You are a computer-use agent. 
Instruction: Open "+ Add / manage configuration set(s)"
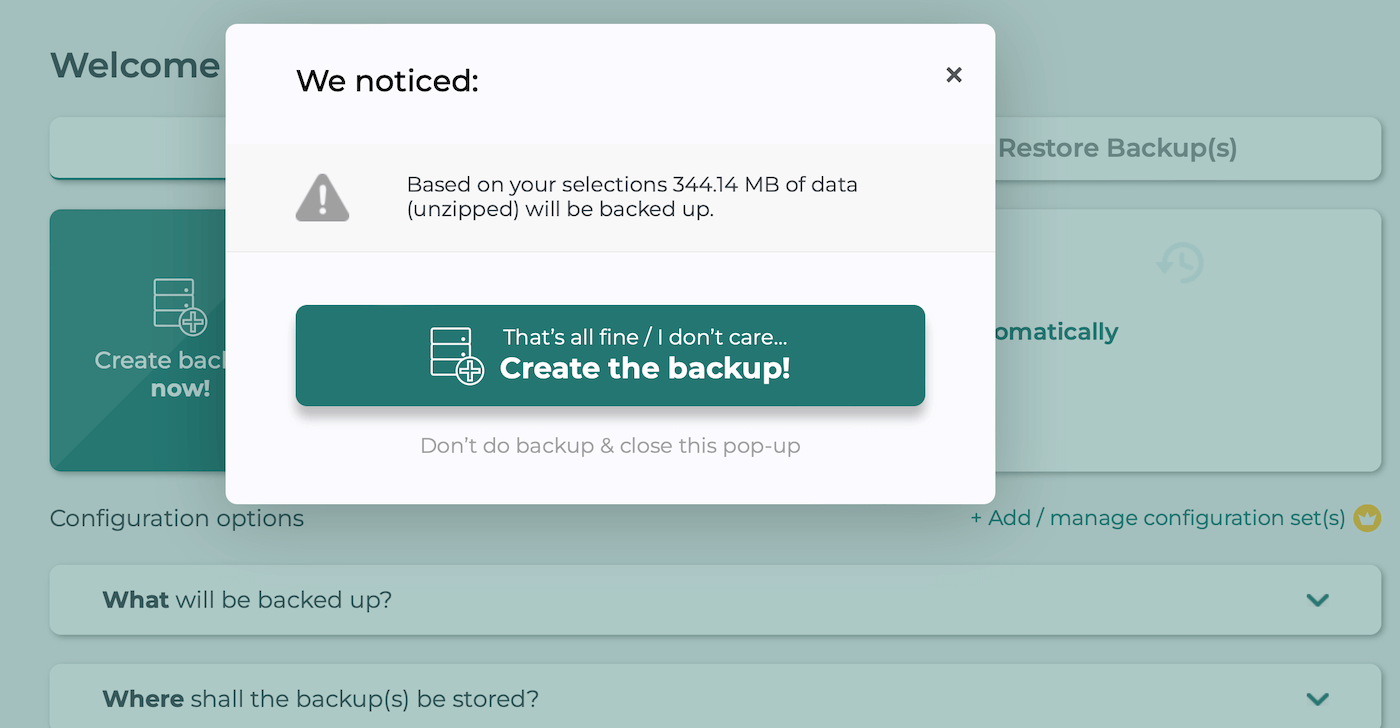(x=1157, y=518)
